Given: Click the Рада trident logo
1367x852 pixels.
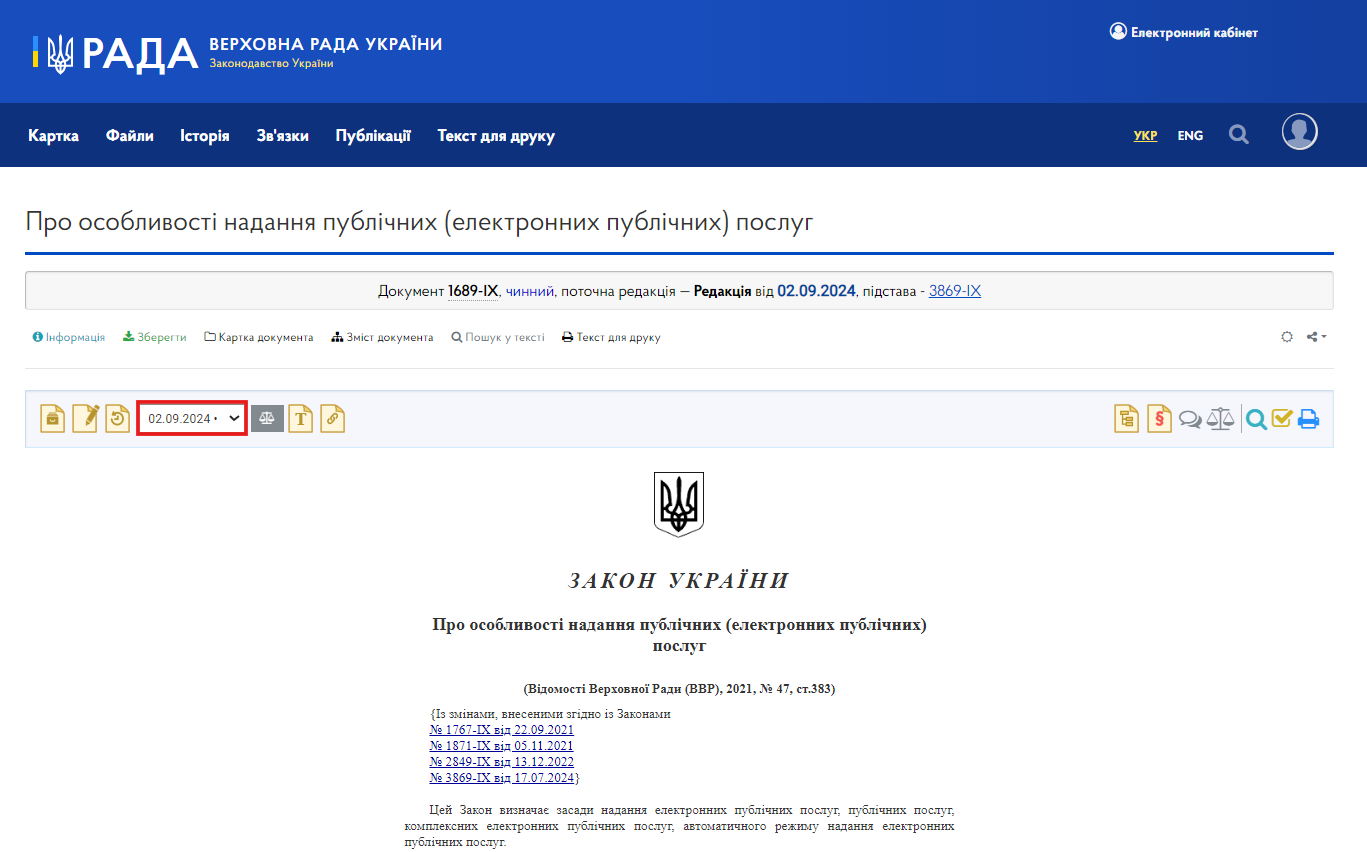Looking at the screenshot, I should click(61, 52).
